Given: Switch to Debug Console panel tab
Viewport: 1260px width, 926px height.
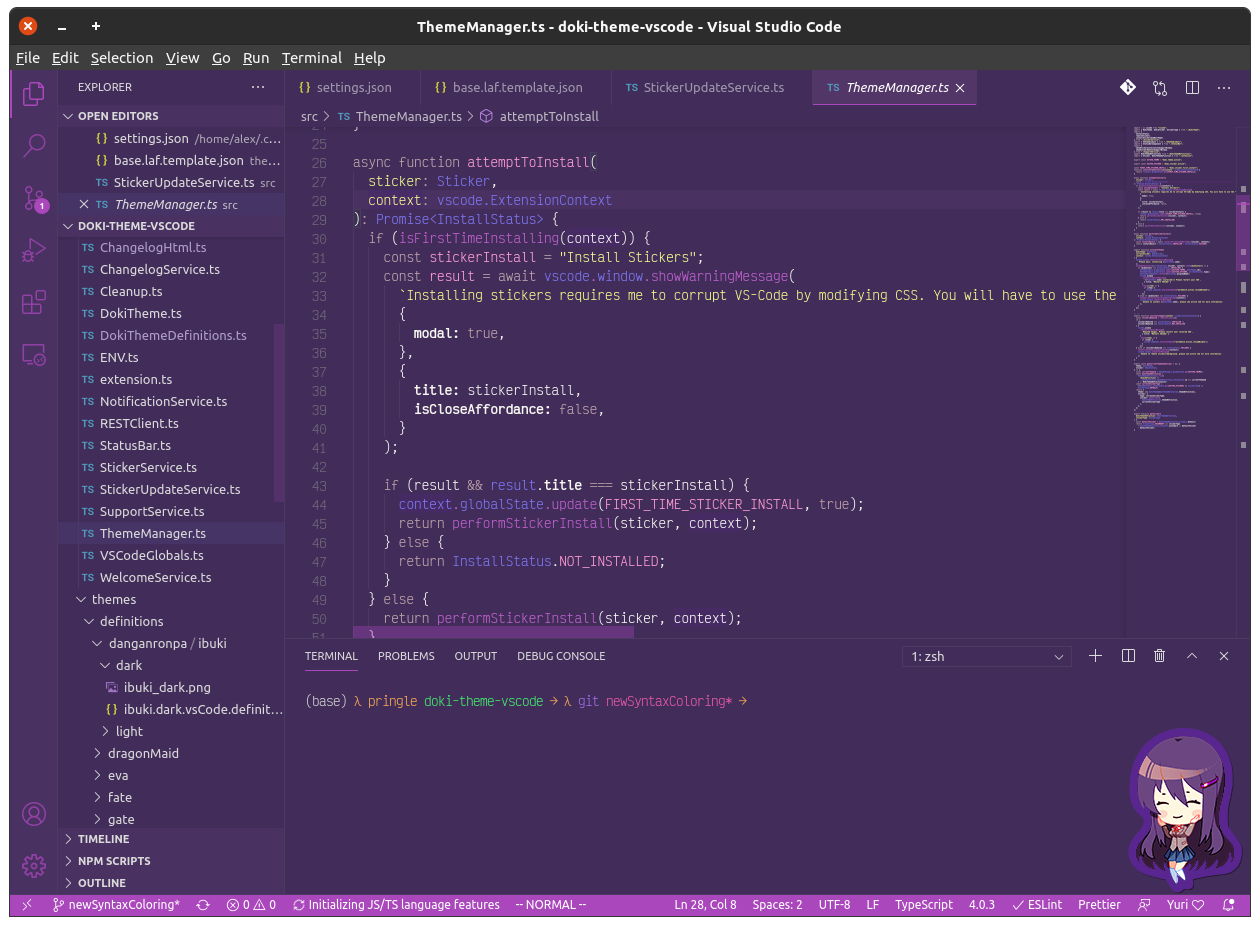Looking at the screenshot, I should click(561, 656).
